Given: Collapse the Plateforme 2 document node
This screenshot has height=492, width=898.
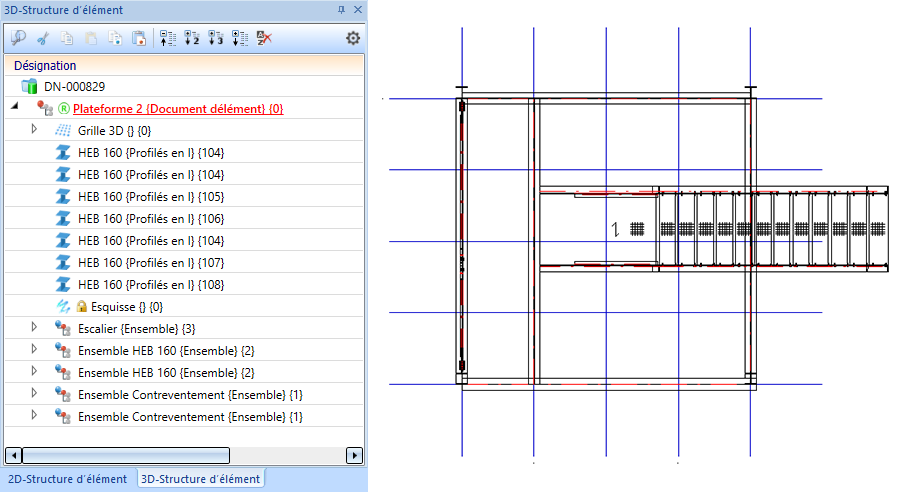Looking at the screenshot, I should coord(14,108).
